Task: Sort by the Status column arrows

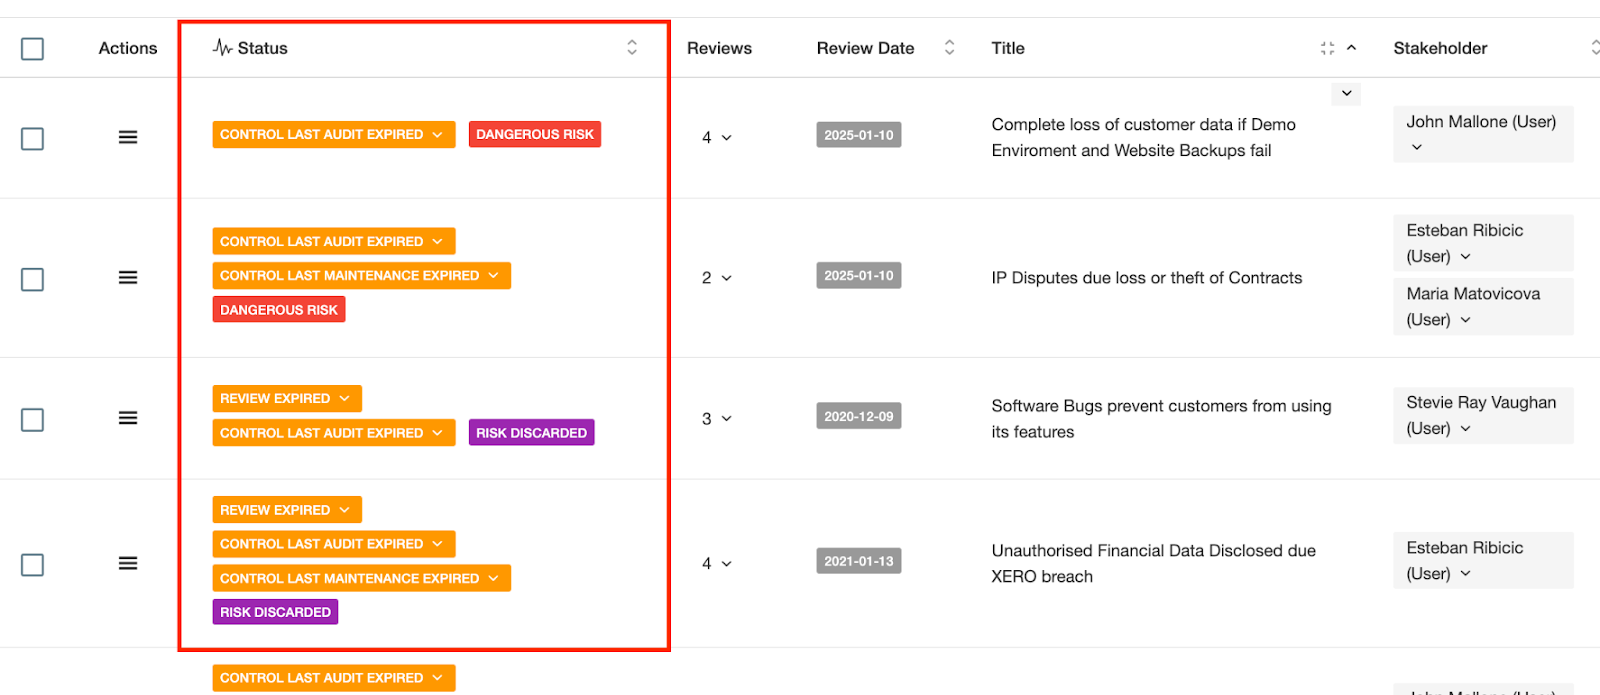Action: point(632,47)
